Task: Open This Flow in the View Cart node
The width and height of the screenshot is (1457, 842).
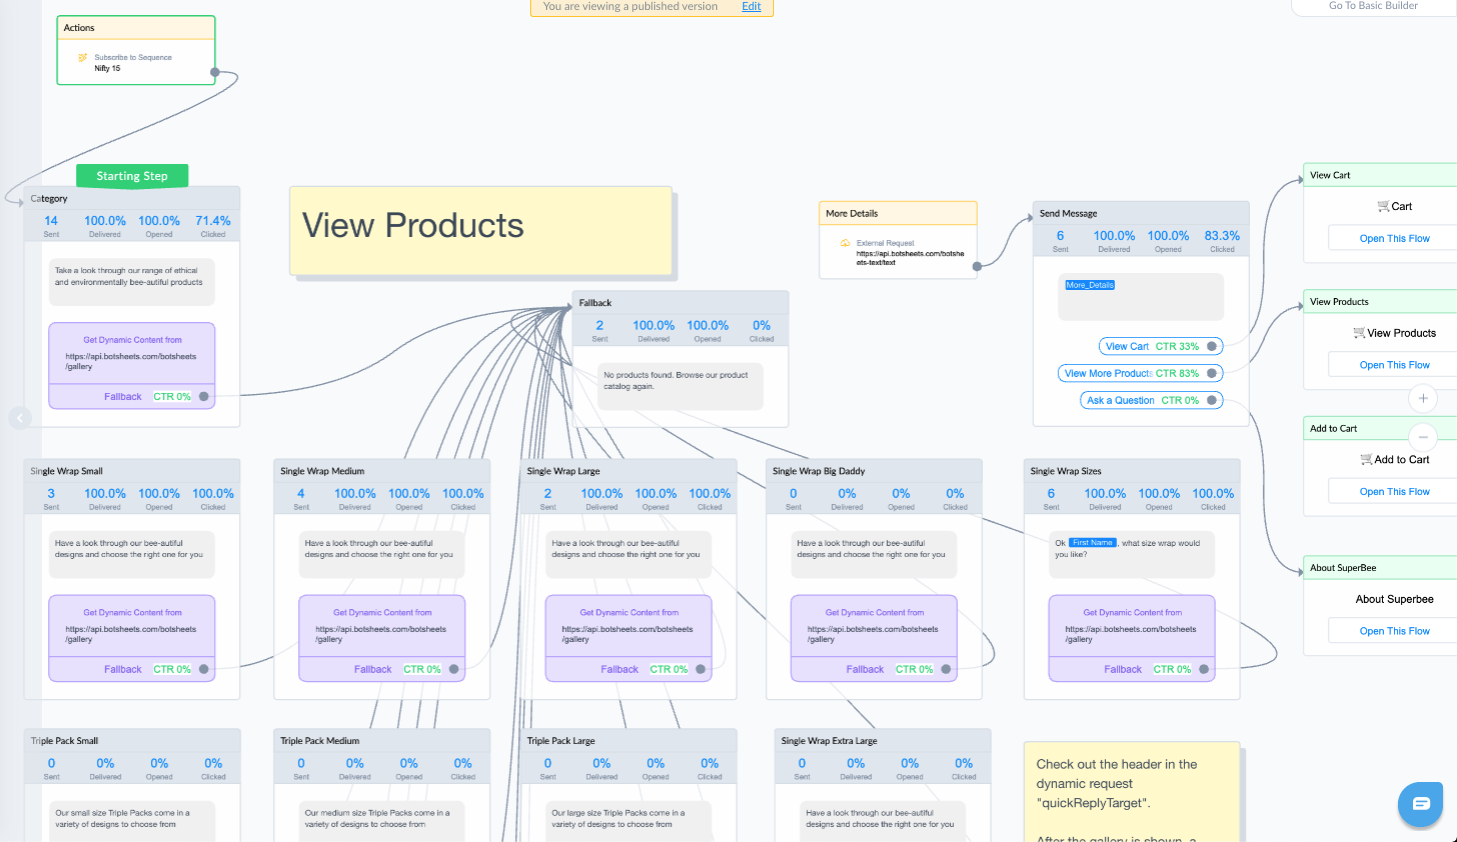Action: [1394, 238]
